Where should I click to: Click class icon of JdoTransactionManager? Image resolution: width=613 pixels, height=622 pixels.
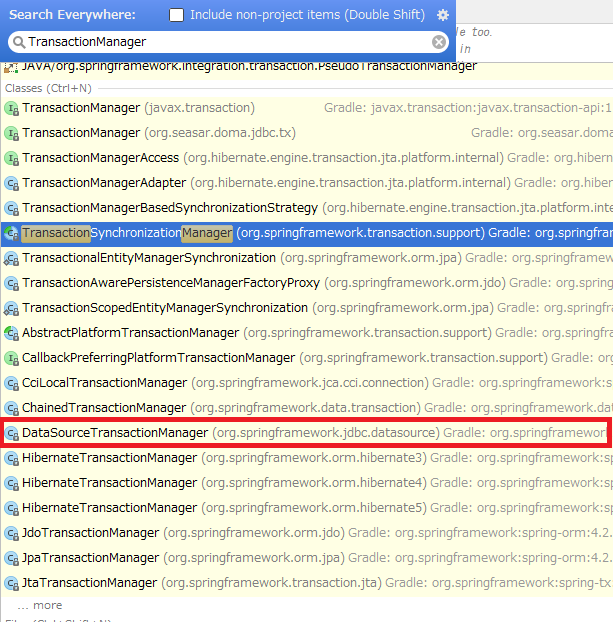pos(12,533)
